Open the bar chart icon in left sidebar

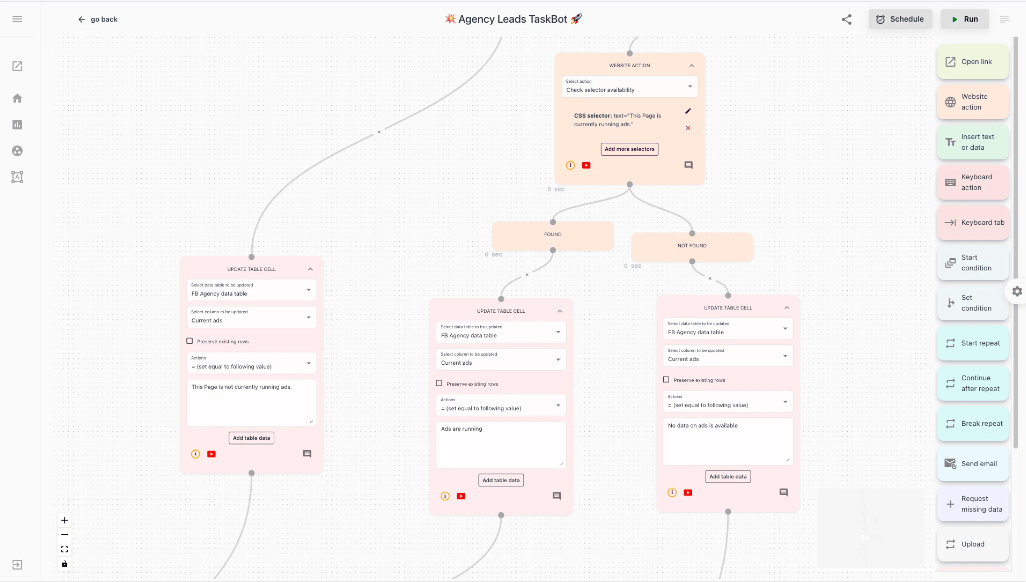(17, 124)
